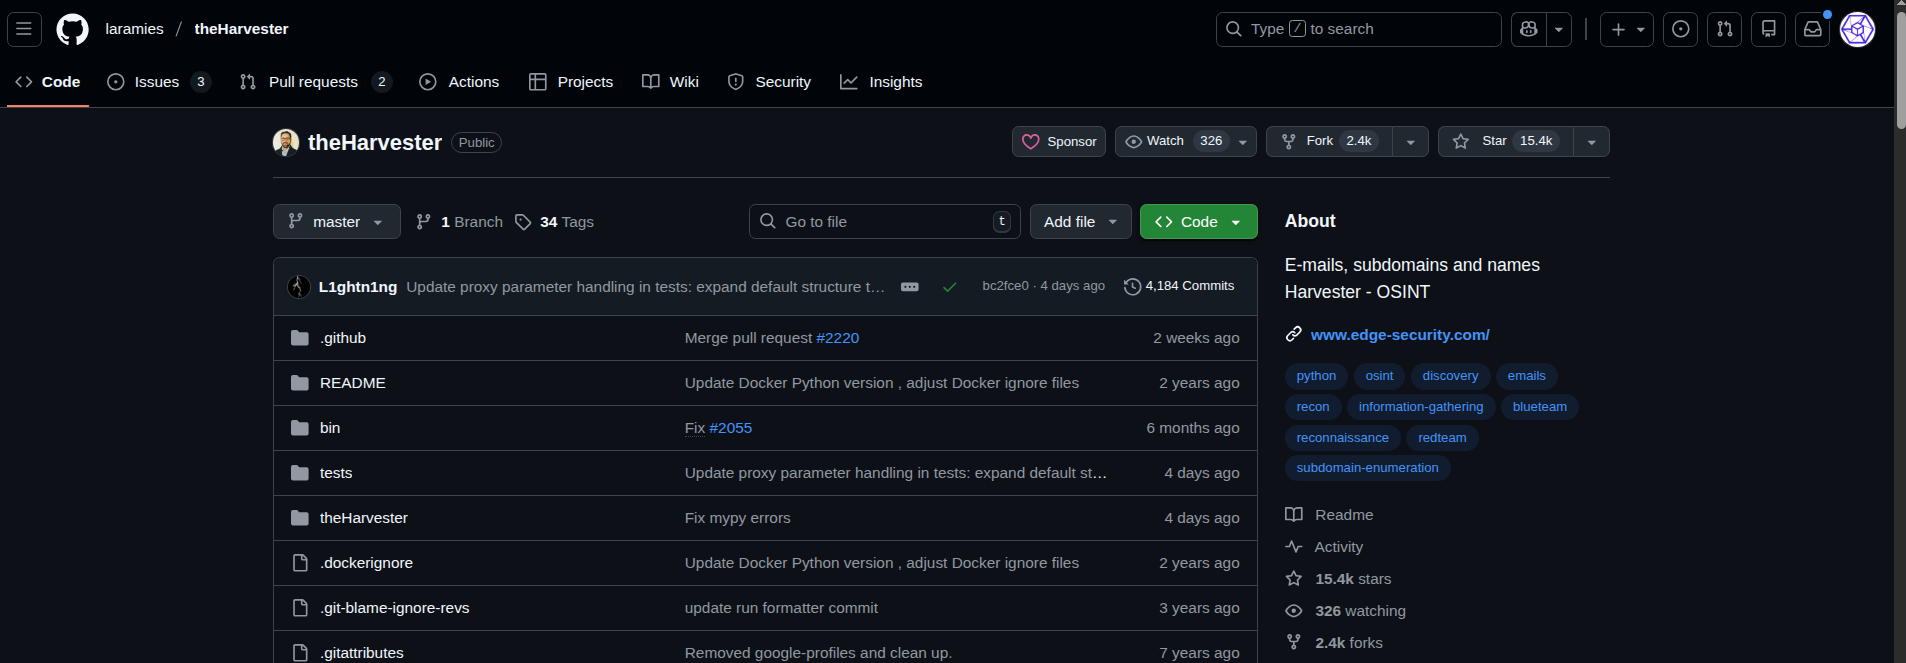
Task: Click the user profile avatar
Action: tap(1857, 29)
